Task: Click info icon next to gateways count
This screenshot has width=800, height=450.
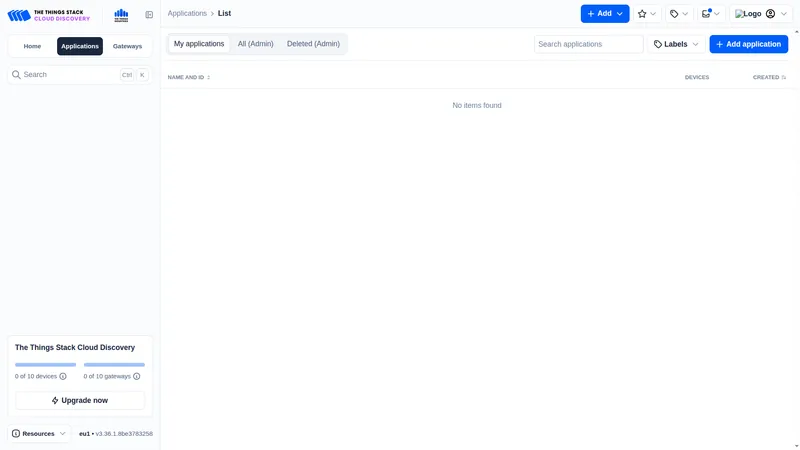Action: [137, 377]
